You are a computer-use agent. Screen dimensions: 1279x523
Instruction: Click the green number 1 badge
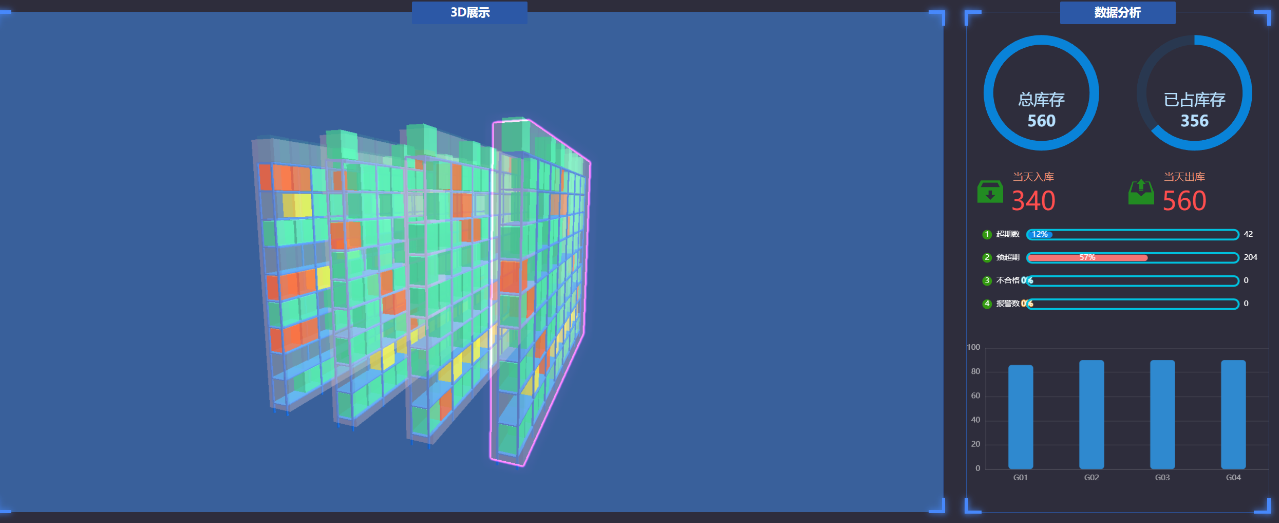coord(987,235)
